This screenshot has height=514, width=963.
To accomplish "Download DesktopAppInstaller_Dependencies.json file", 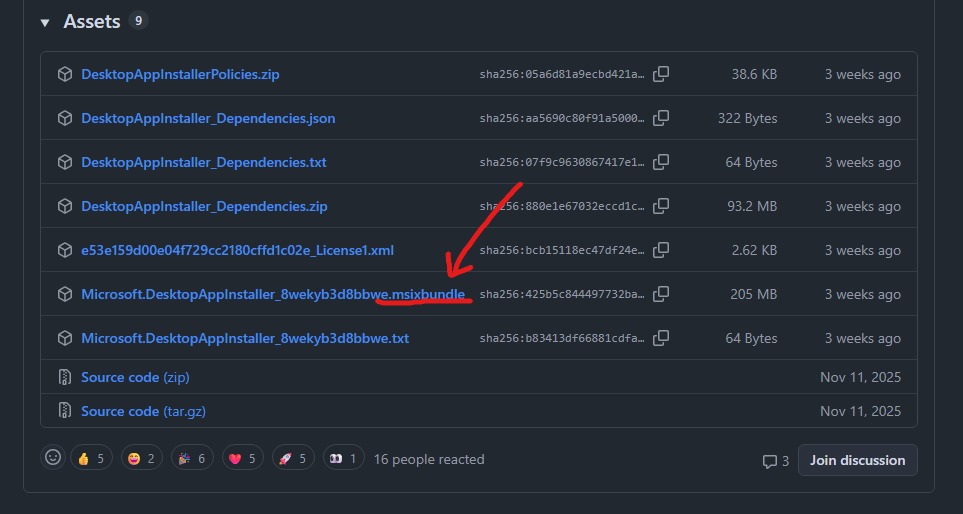I will (x=208, y=118).
